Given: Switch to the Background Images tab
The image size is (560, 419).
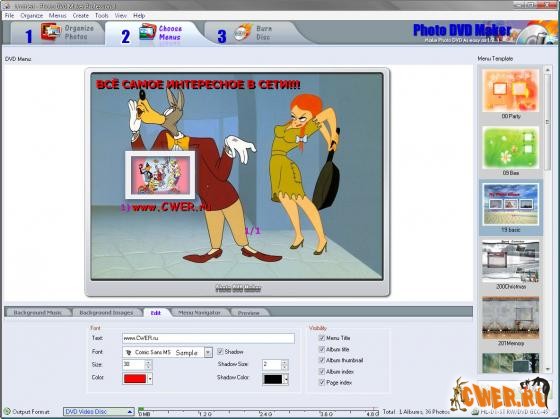Looking at the screenshot, I should pos(106,313).
